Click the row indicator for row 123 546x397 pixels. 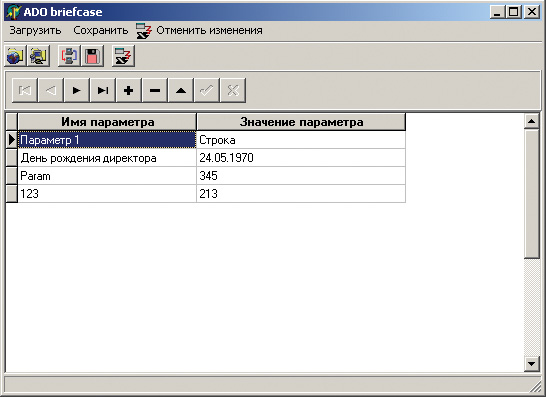tap(11, 194)
